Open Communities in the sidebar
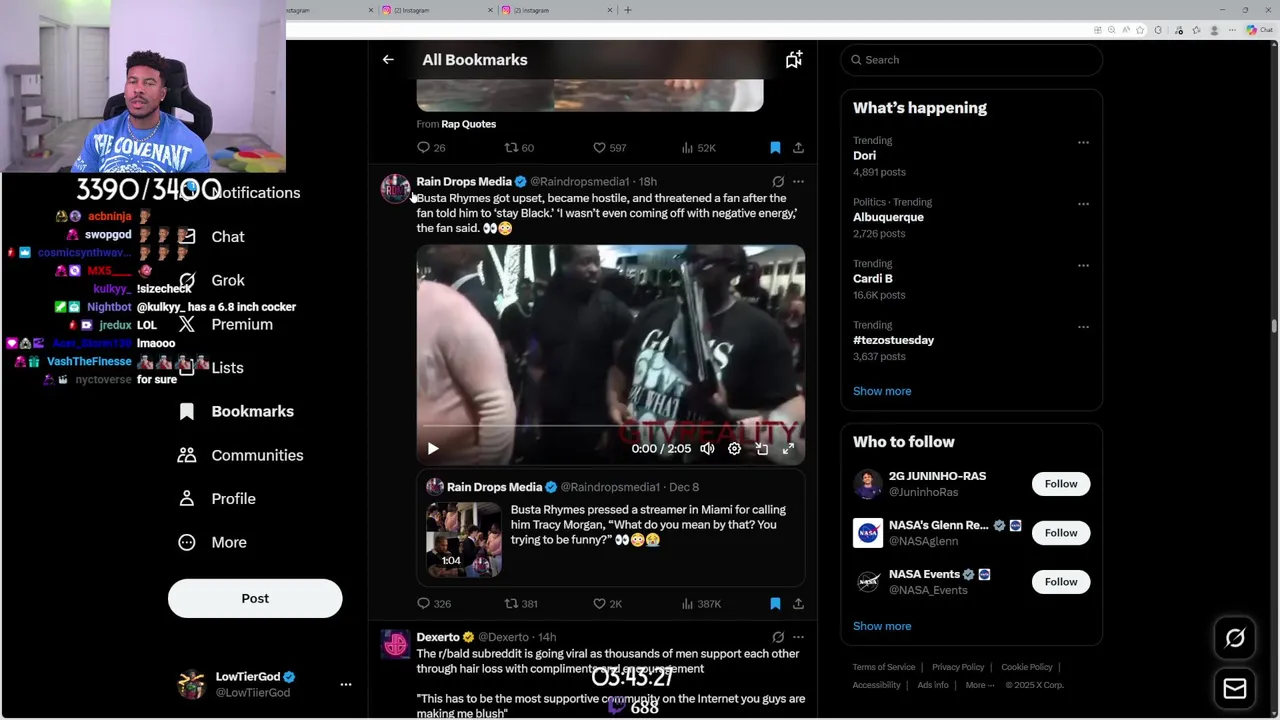This screenshot has height=720, width=1280. [x=241, y=455]
